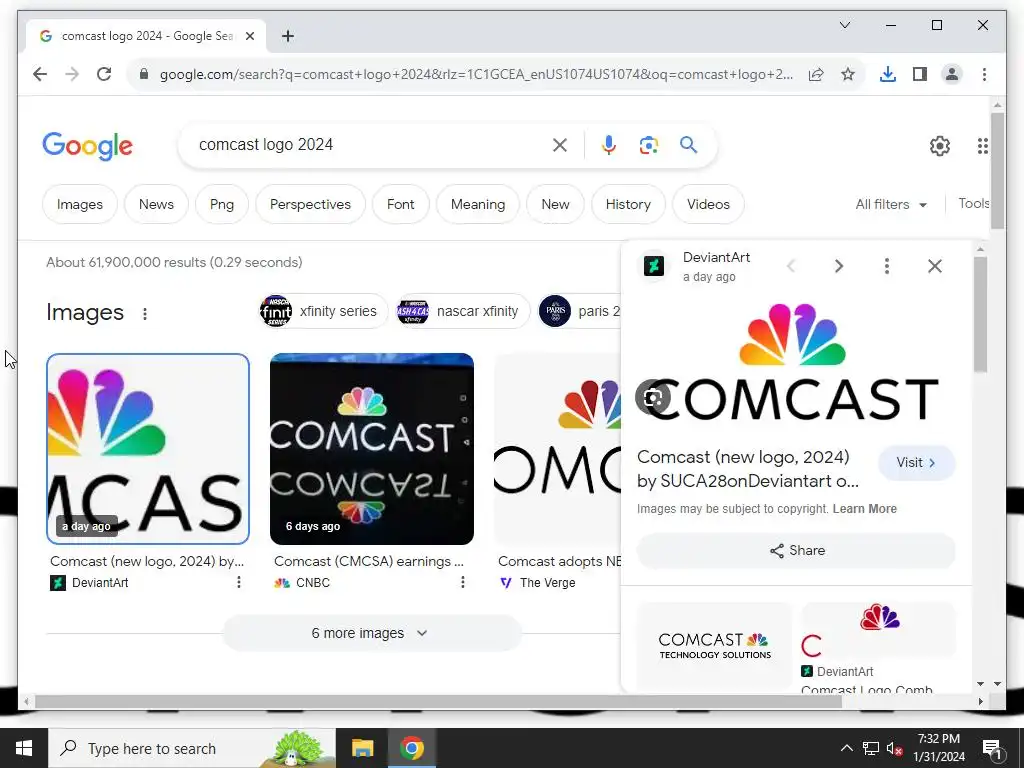Image resolution: width=1024 pixels, height=768 pixels.
Task: Select the Perspectives filter chip
Action: pyautogui.click(x=310, y=204)
